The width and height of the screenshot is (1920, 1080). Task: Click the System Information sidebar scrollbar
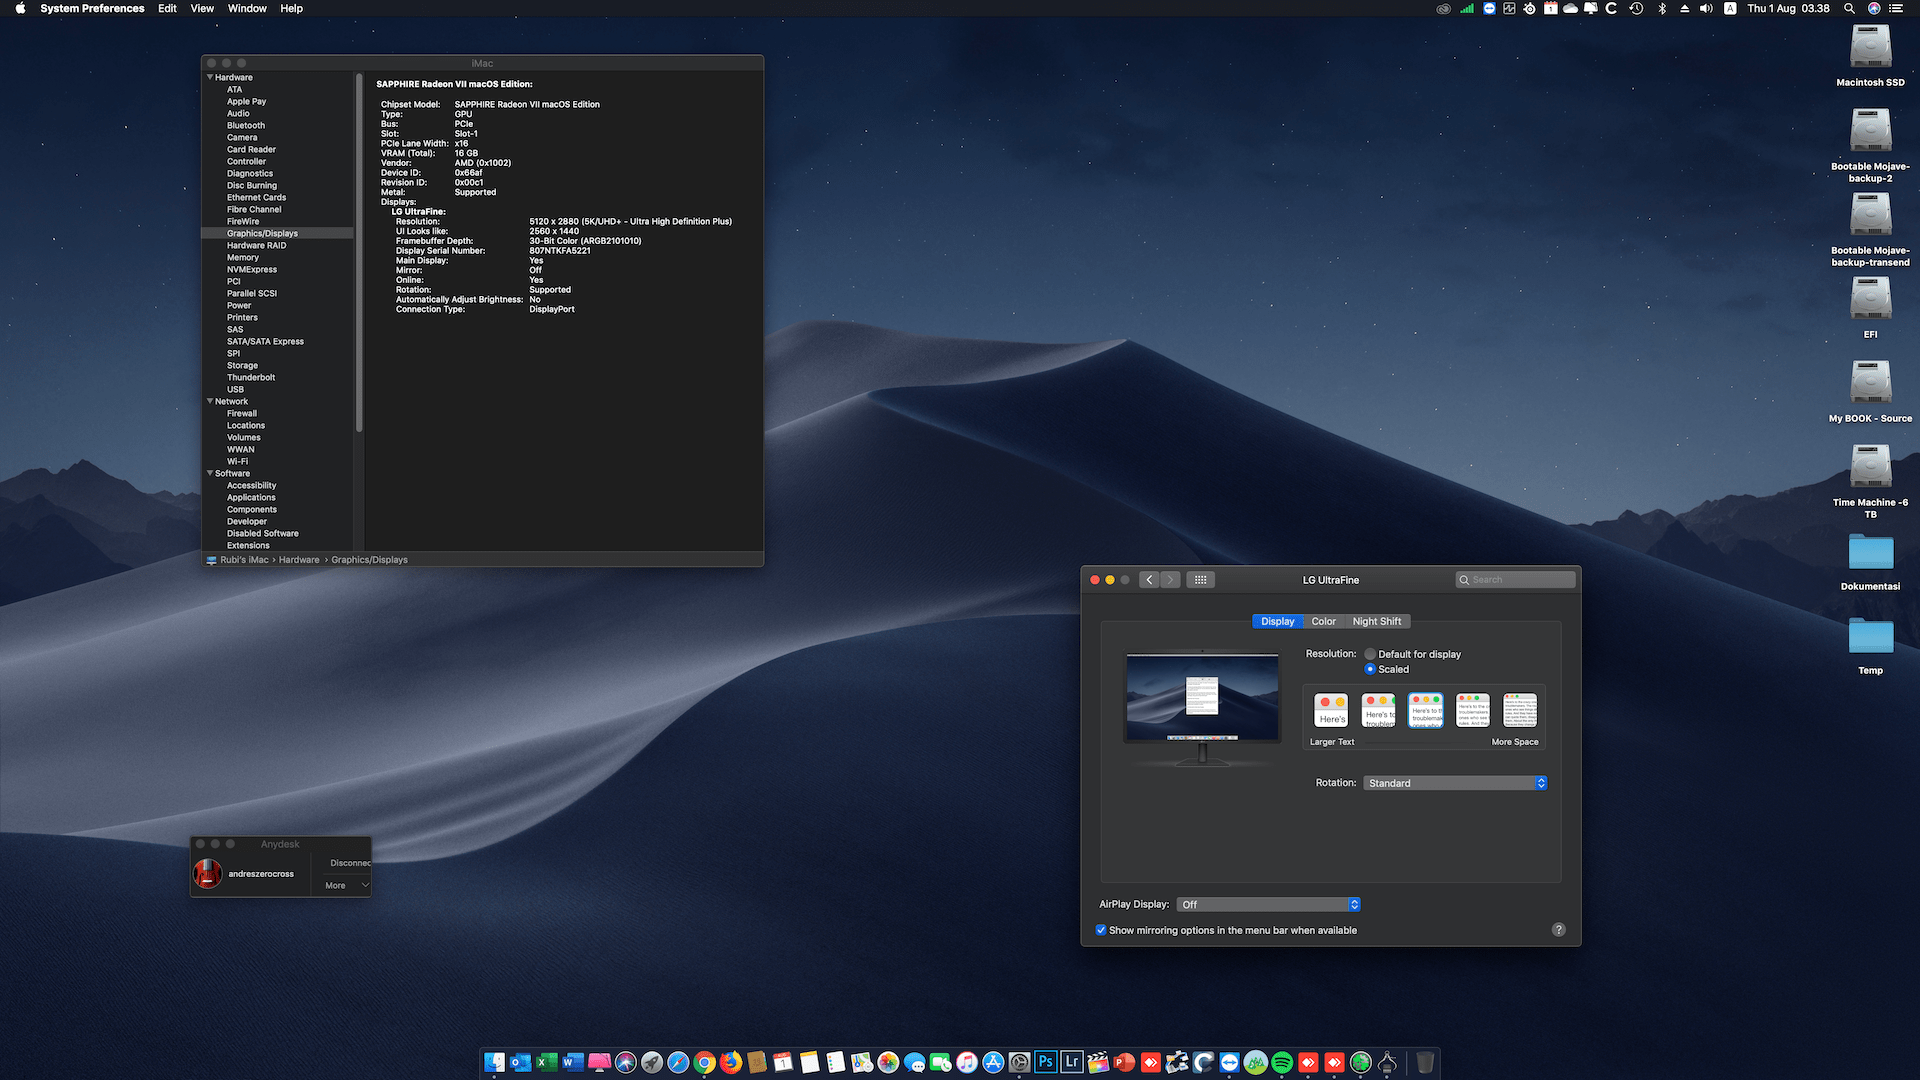click(x=358, y=252)
